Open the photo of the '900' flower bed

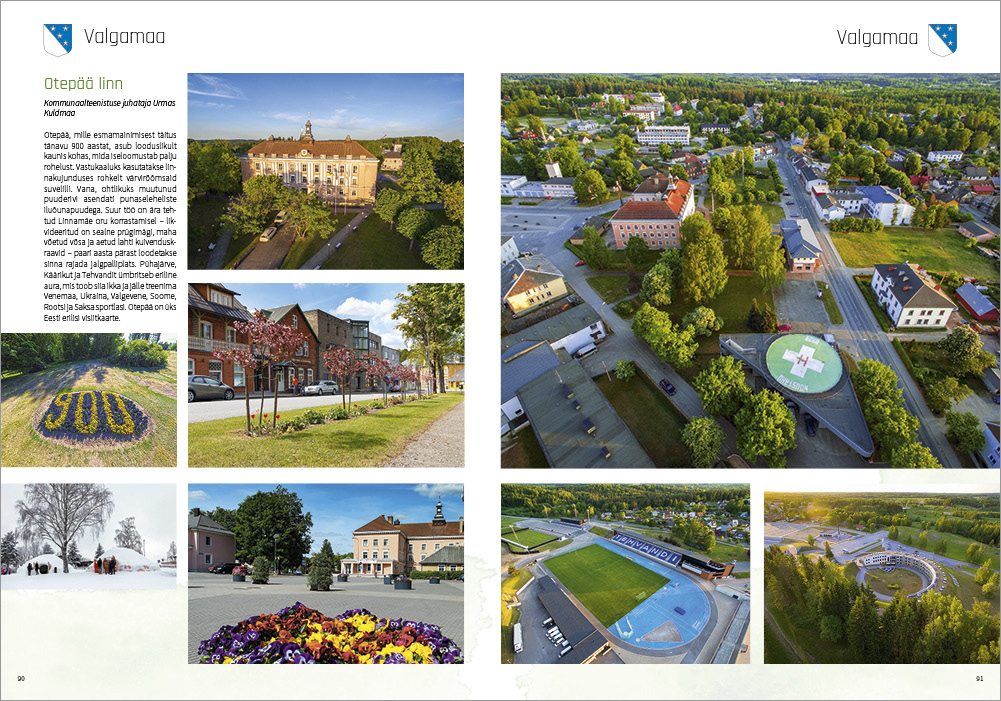click(89, 400)
